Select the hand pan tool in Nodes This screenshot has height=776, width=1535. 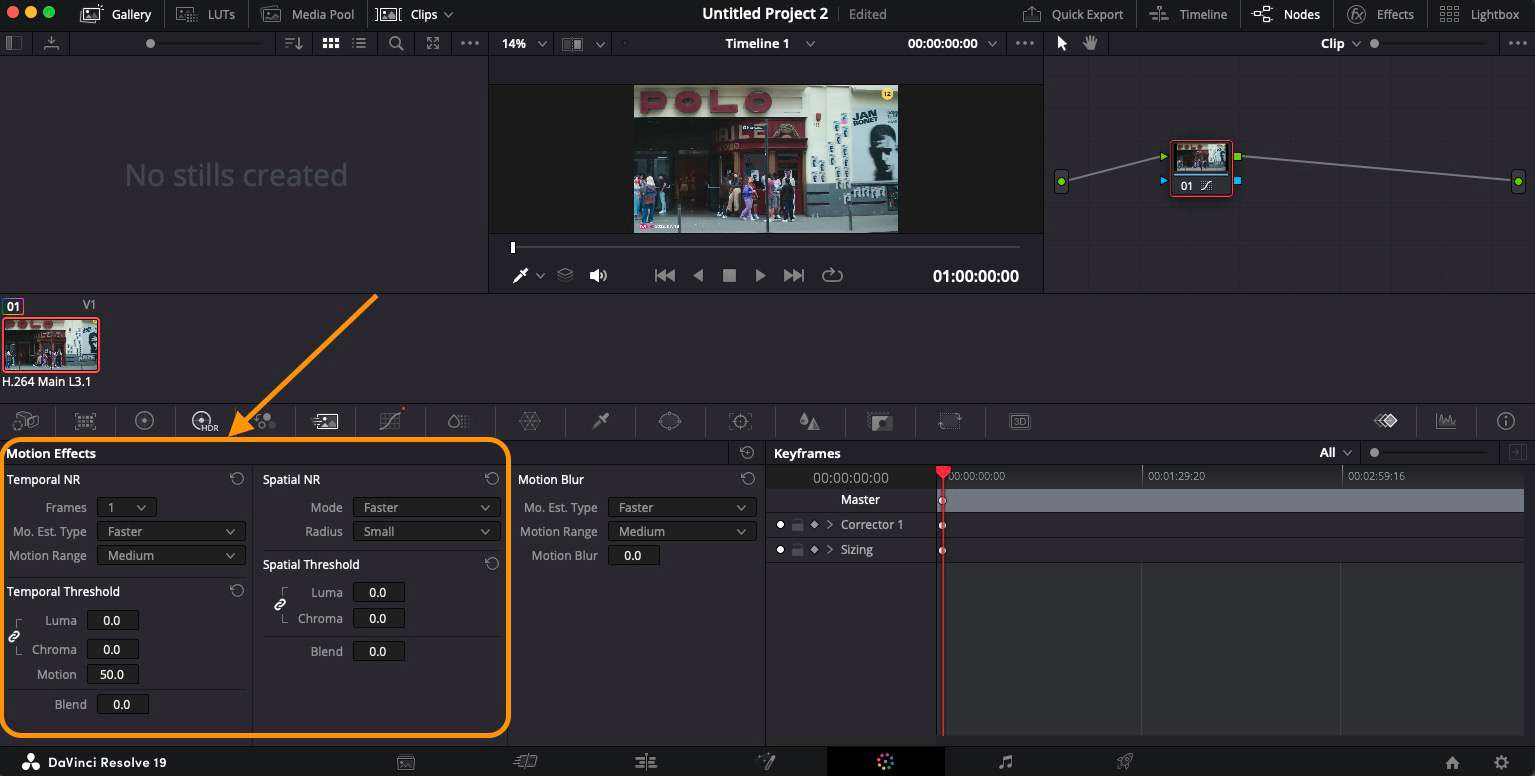click(1090, 44)
